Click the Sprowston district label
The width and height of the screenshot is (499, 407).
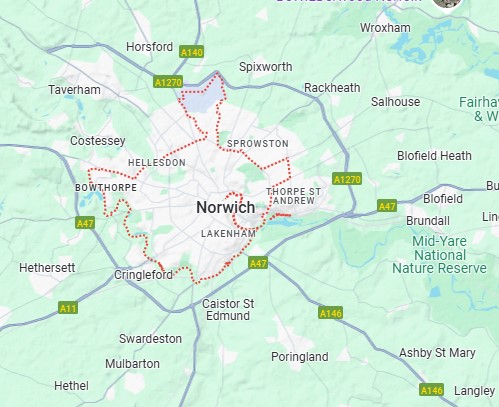pos(258,144)
